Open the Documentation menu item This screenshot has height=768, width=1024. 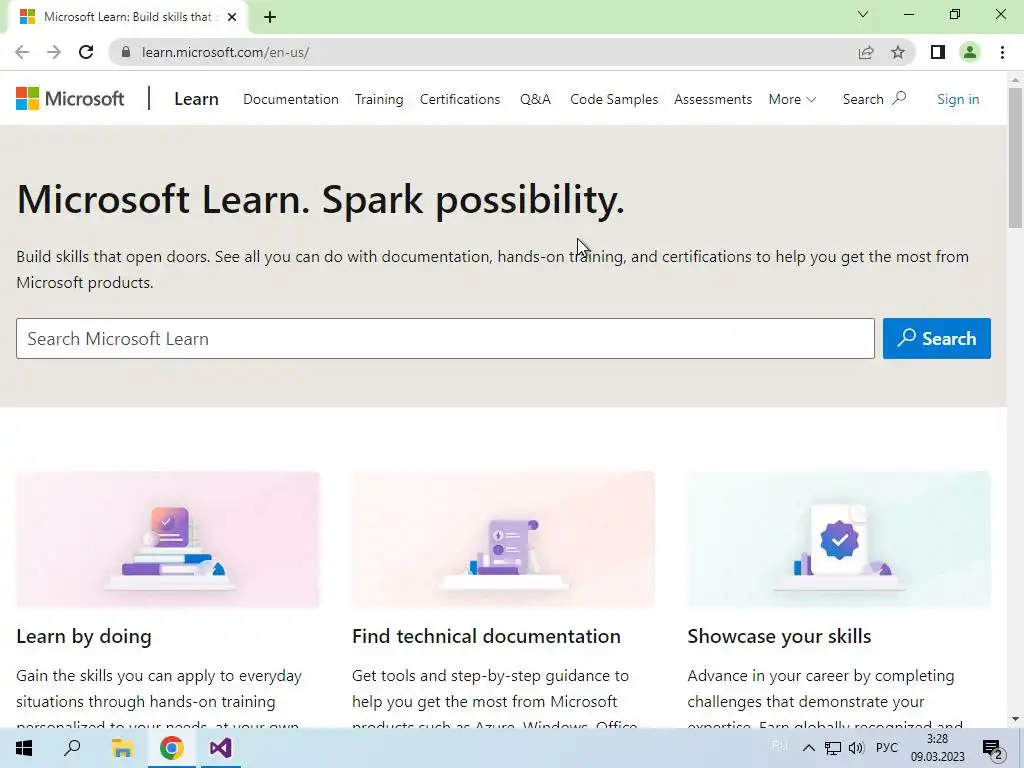[291, 99]
